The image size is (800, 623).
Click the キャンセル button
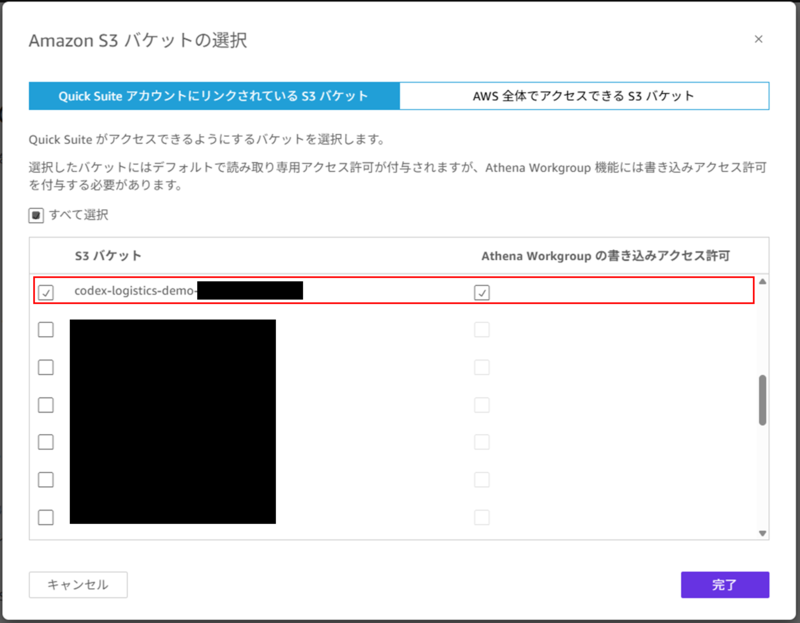click(78, 585)
